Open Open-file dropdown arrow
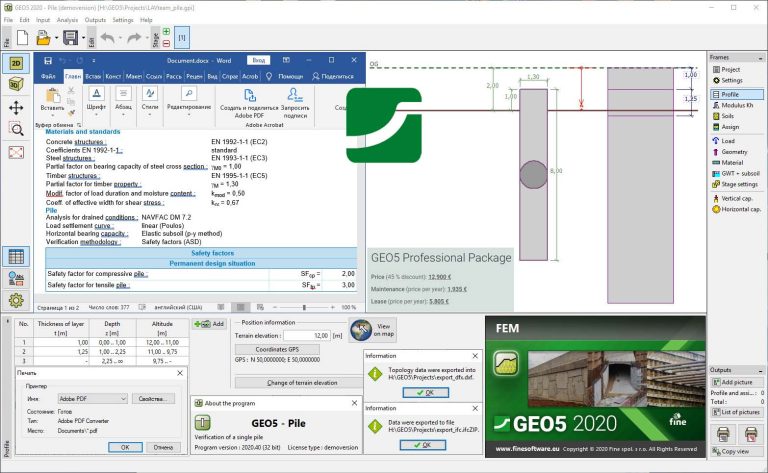This screenshot has width=768, height=473. [x=56, y=38]
